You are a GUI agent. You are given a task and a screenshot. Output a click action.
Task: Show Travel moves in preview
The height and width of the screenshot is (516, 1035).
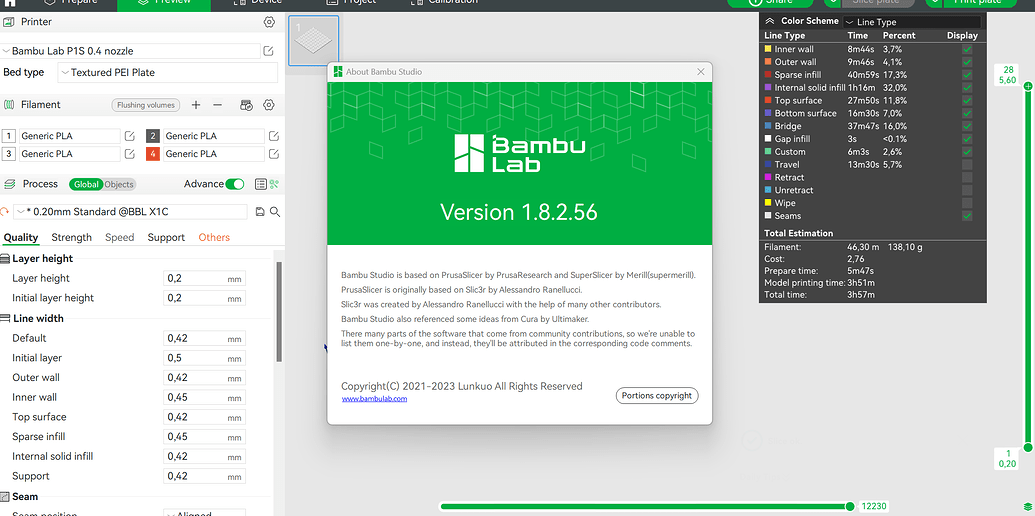[x=967, y=164]
